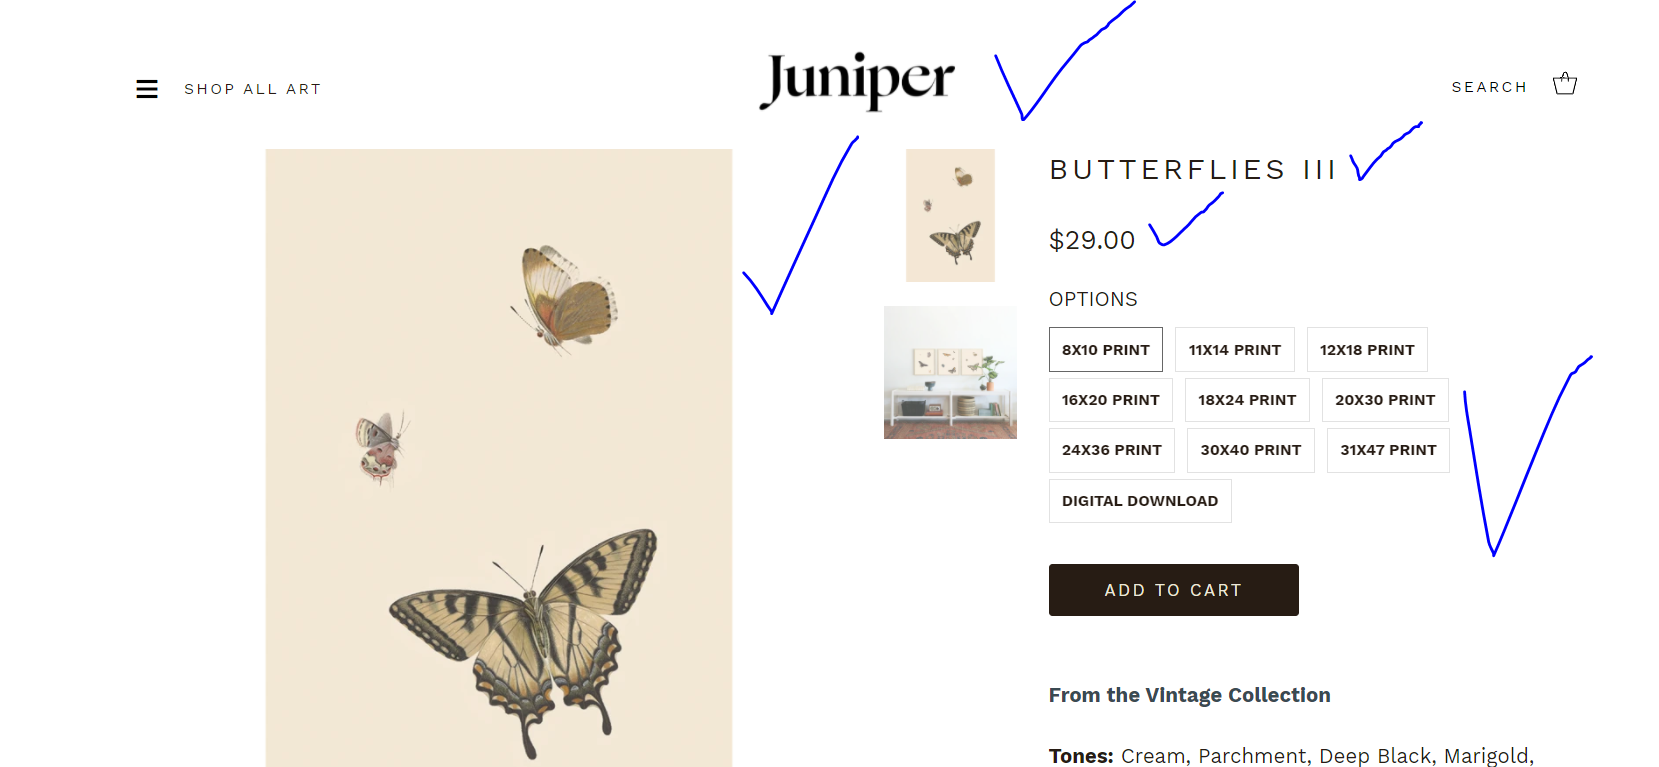This screenshot has width=1659, height=767.
Task: Choose the 11X14 PRINT size
Action: click(x=1235, y=350)
